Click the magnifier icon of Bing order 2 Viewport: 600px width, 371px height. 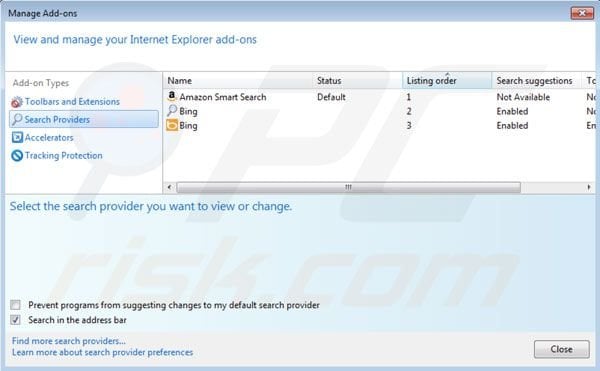(172, 111)
